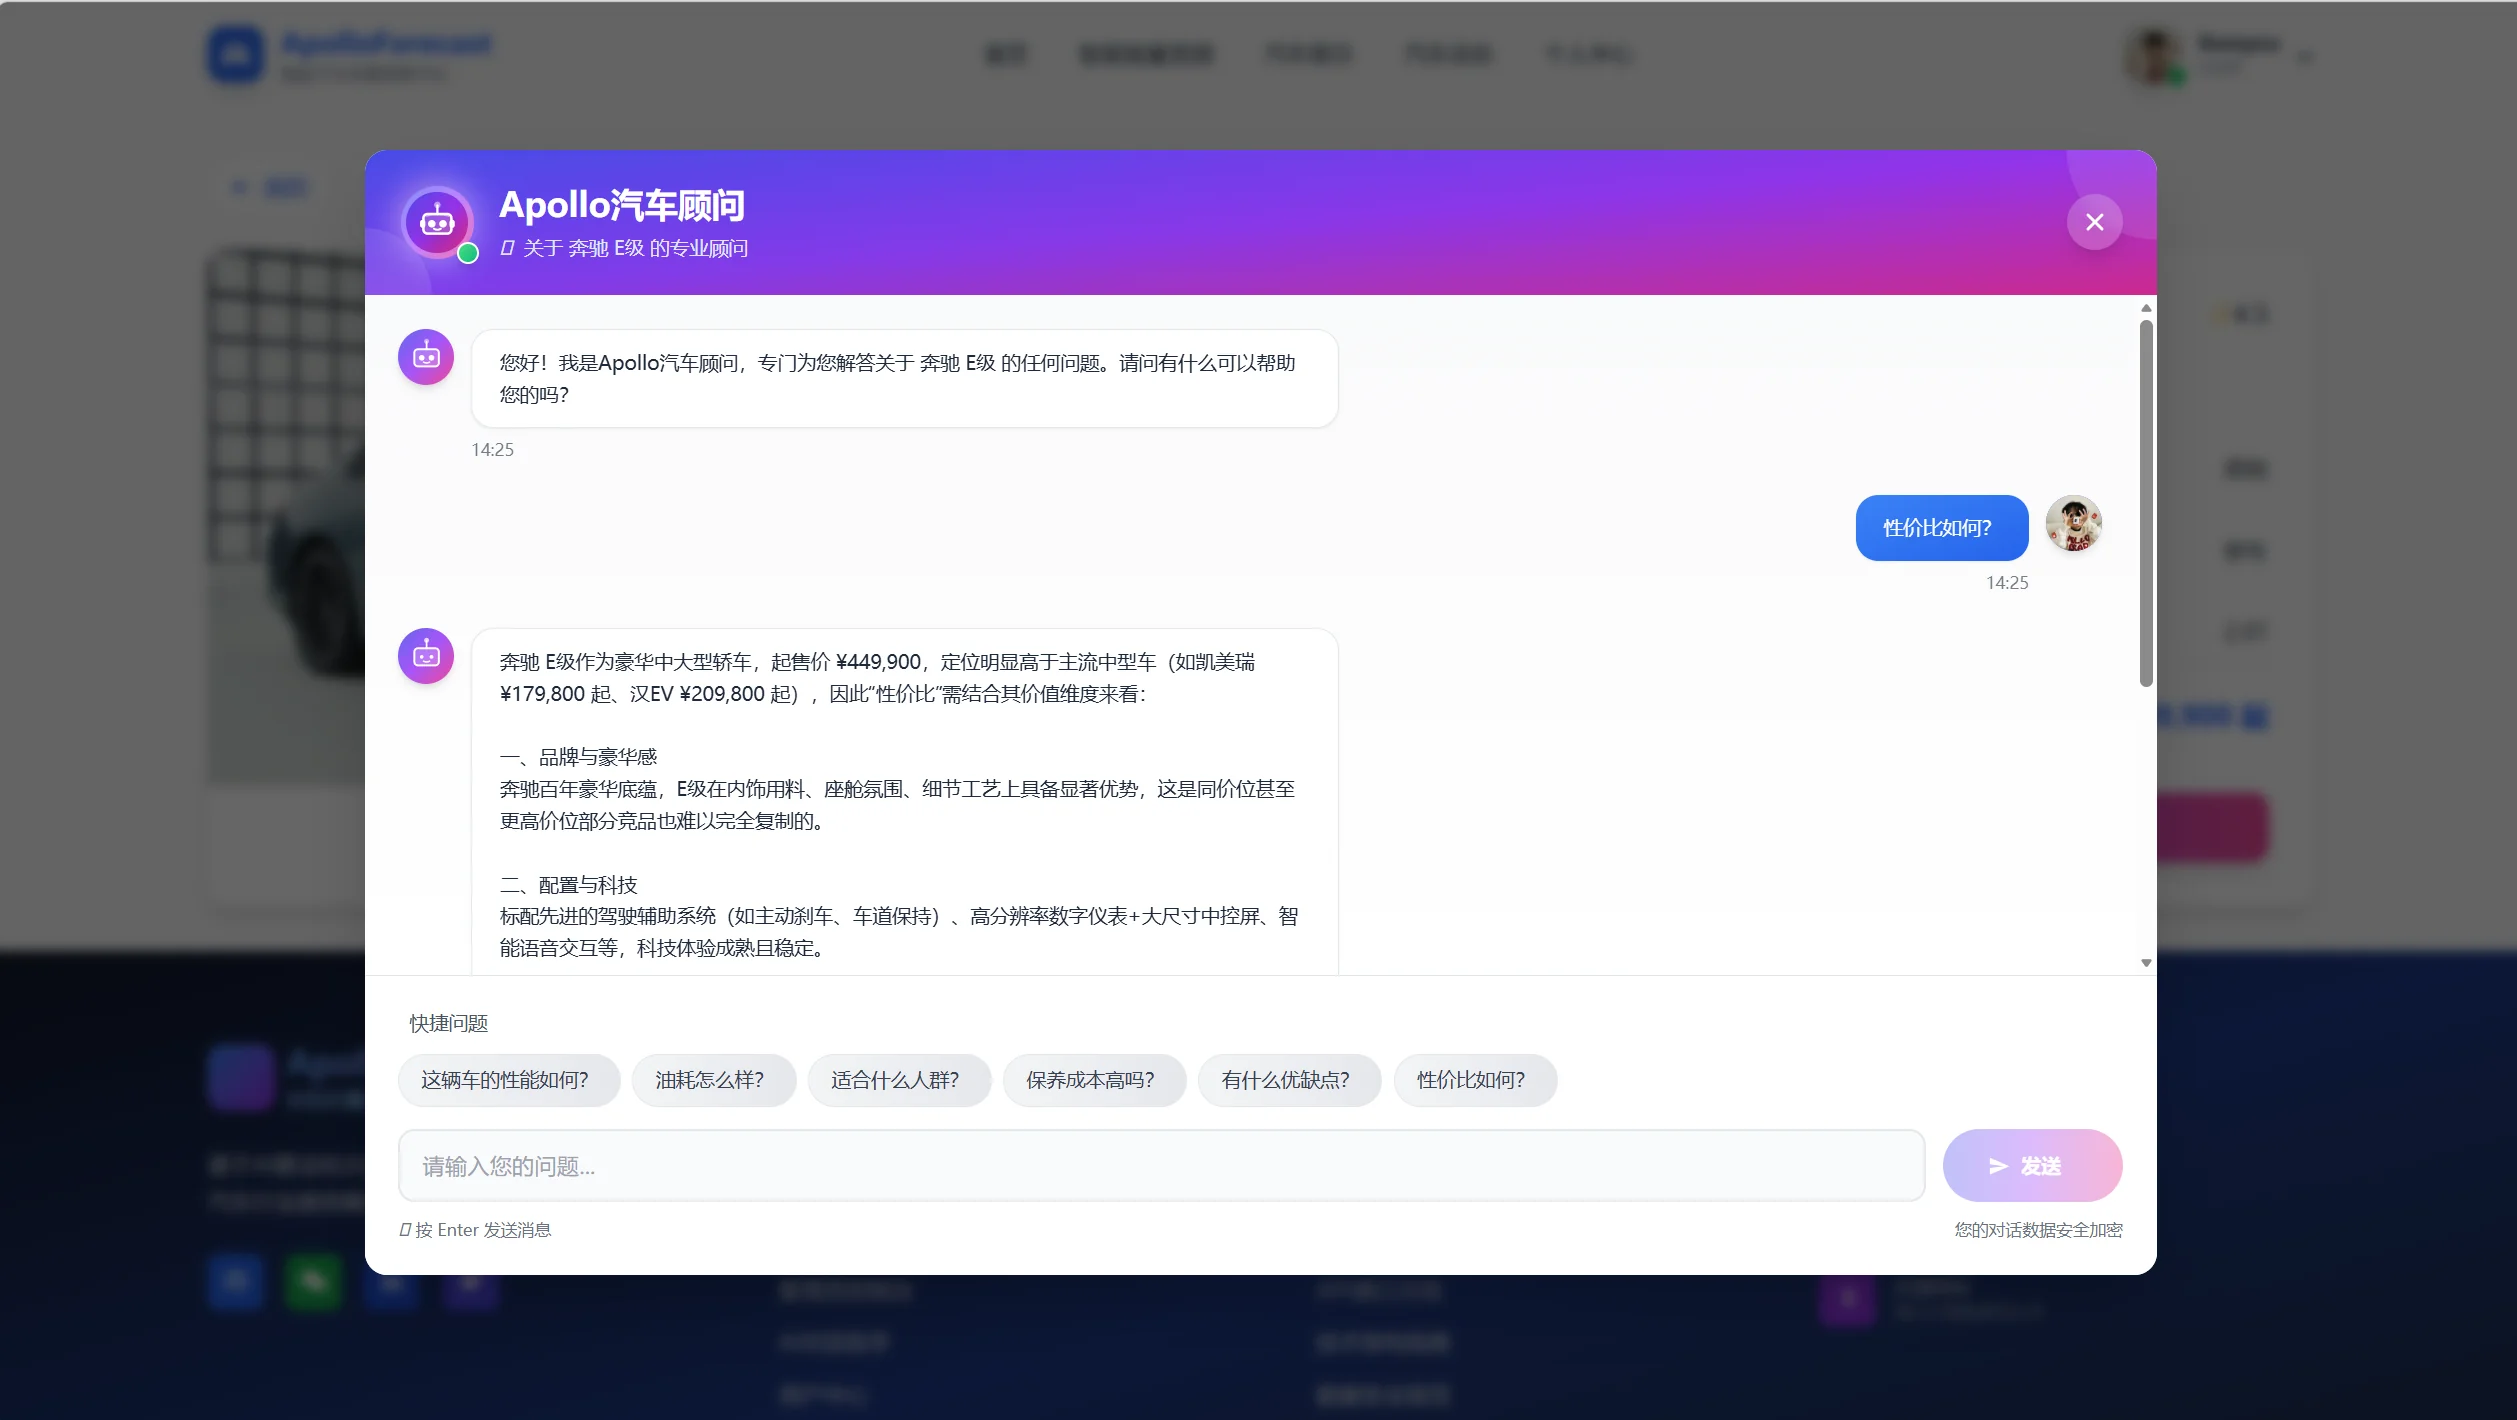This screenshot has width=2517, height=1420.
Task: Click the scroll up arrow in chat
Action: tap(2145, 308)
